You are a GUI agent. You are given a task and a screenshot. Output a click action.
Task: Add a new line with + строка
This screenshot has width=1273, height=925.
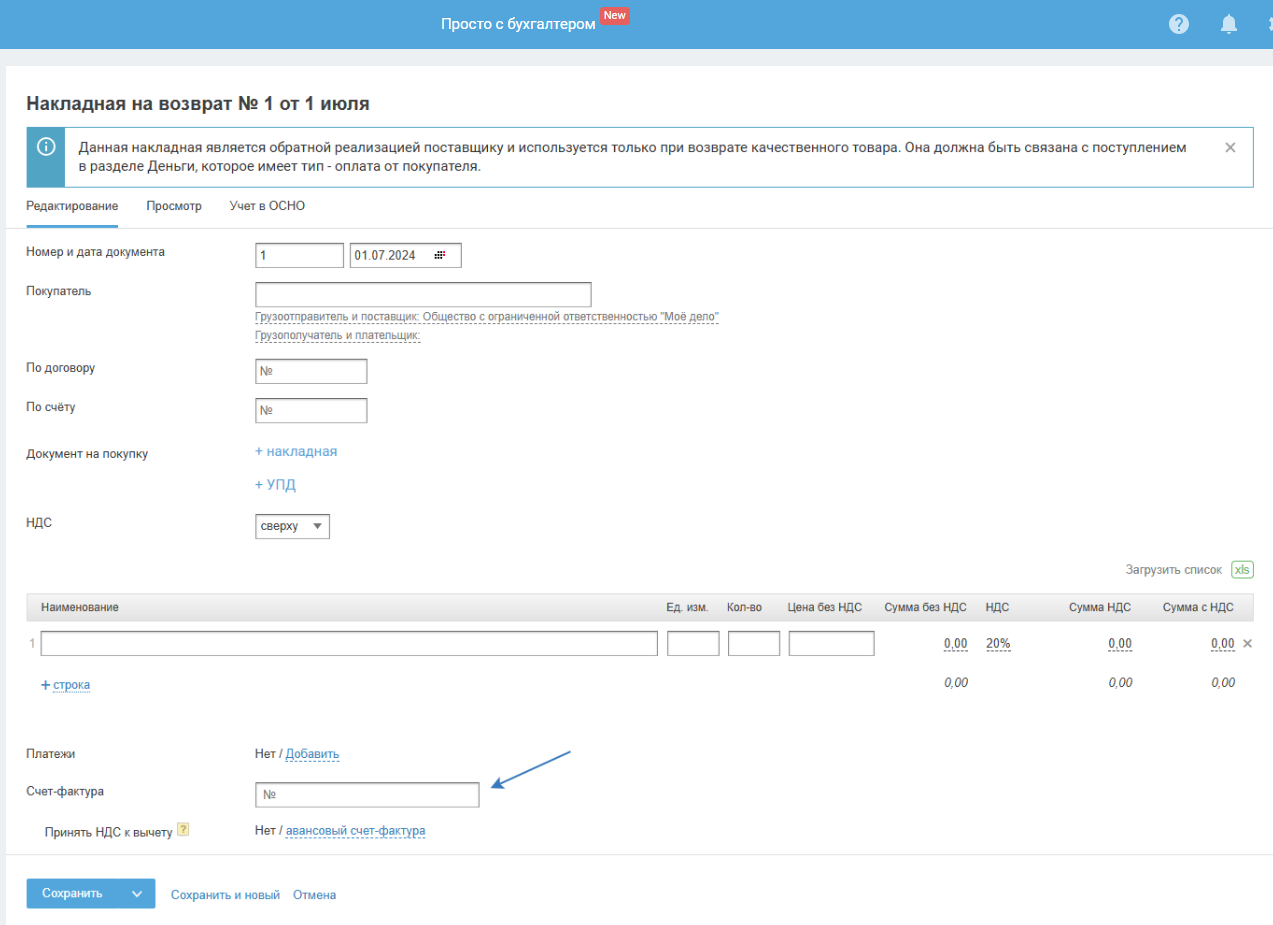click(x=66, y=685)
